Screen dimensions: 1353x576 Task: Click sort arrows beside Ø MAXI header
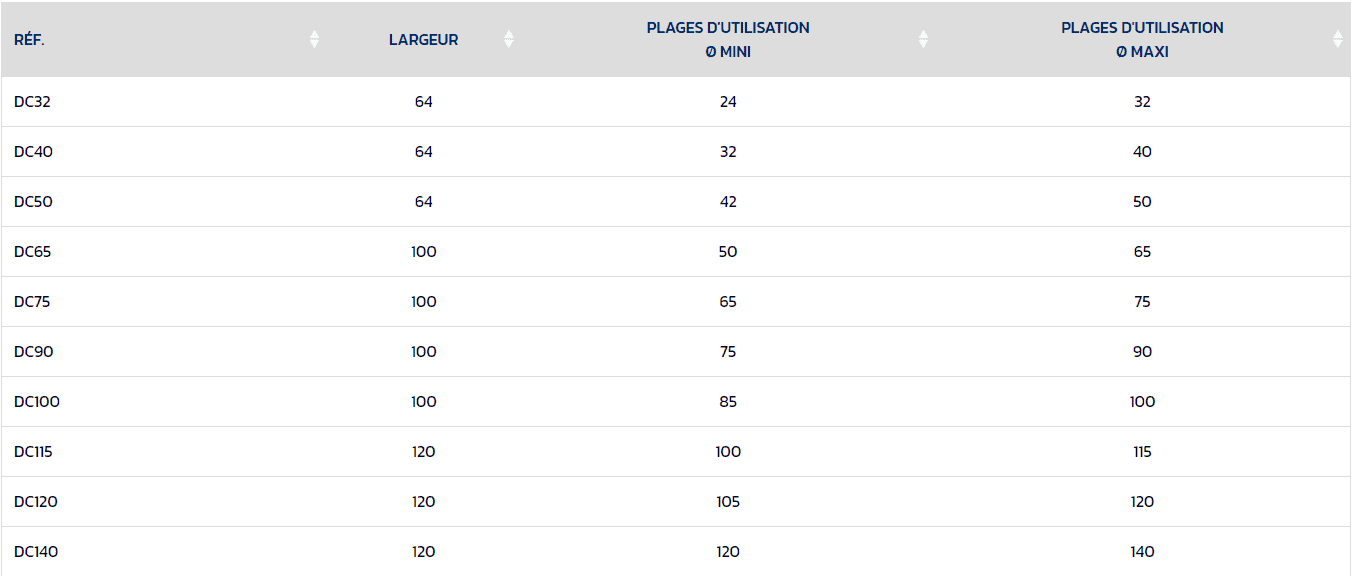click(1338, 39)
